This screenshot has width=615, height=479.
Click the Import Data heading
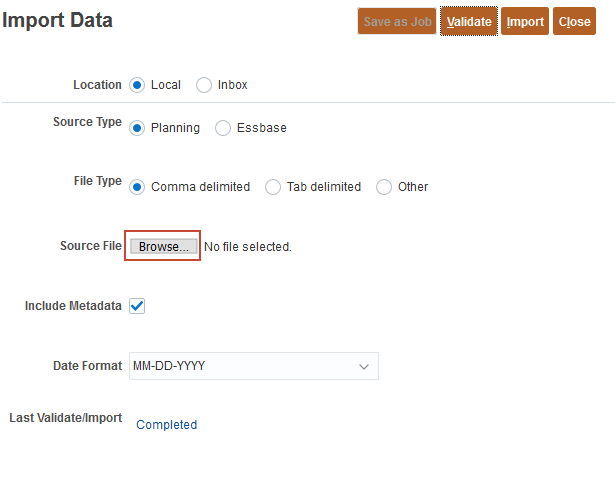pos(58,20)
